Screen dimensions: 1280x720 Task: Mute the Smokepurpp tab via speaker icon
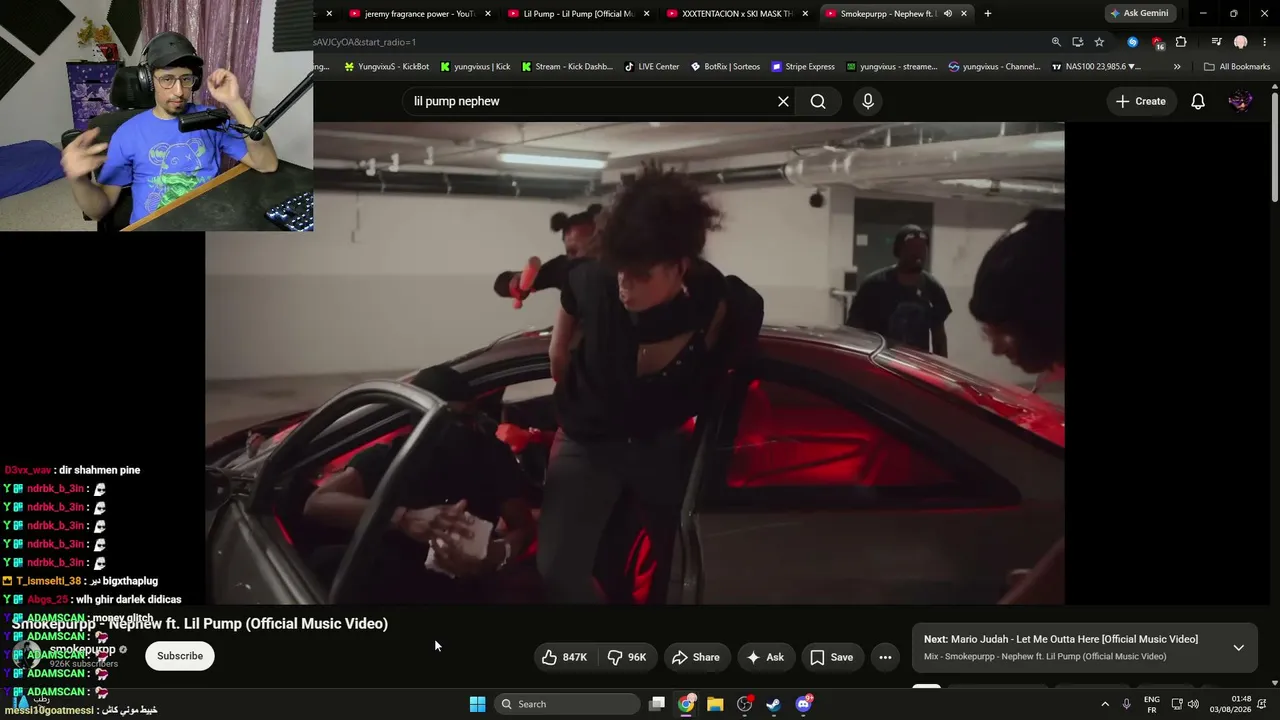pos(947,14)
